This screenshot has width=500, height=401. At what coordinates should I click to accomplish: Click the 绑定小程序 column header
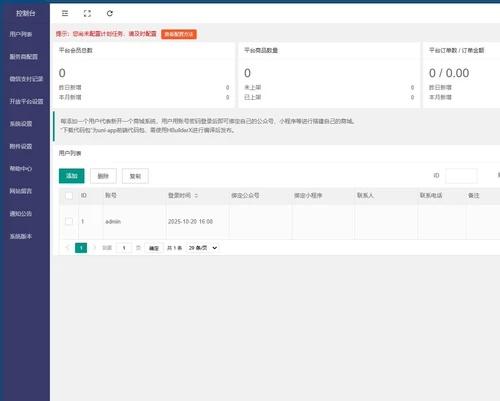[308, 195]
